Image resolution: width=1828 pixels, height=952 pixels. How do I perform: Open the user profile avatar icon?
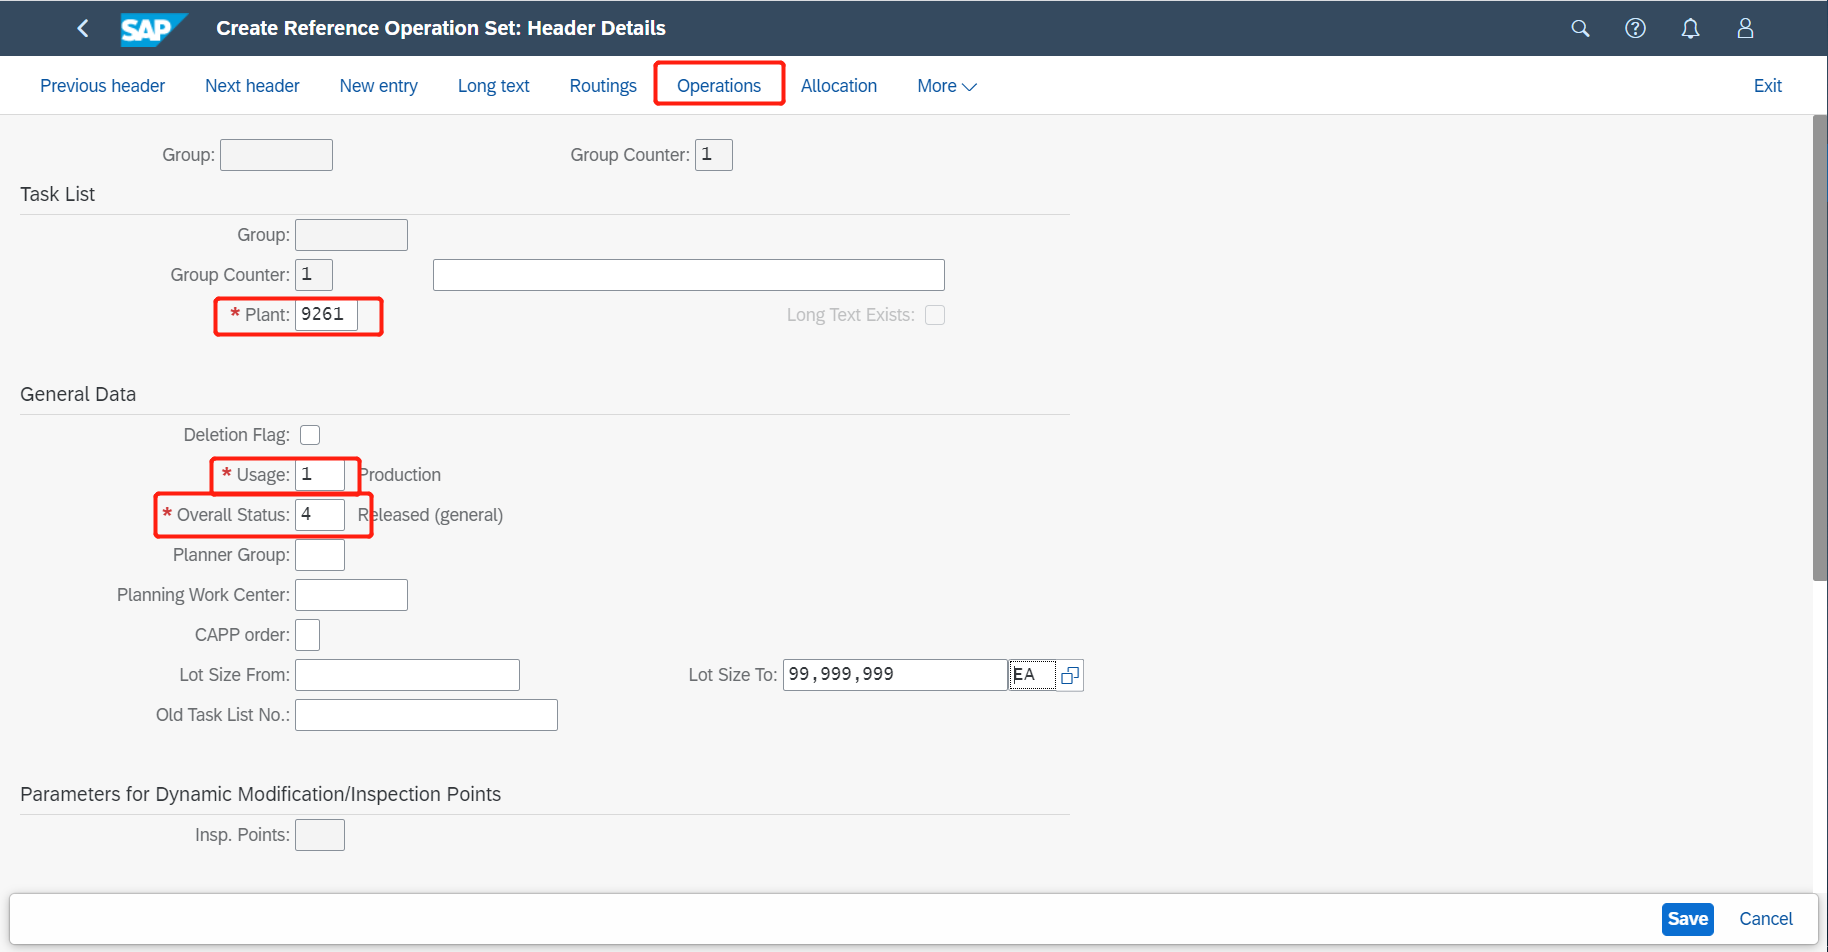click(x=1744, y=28)
